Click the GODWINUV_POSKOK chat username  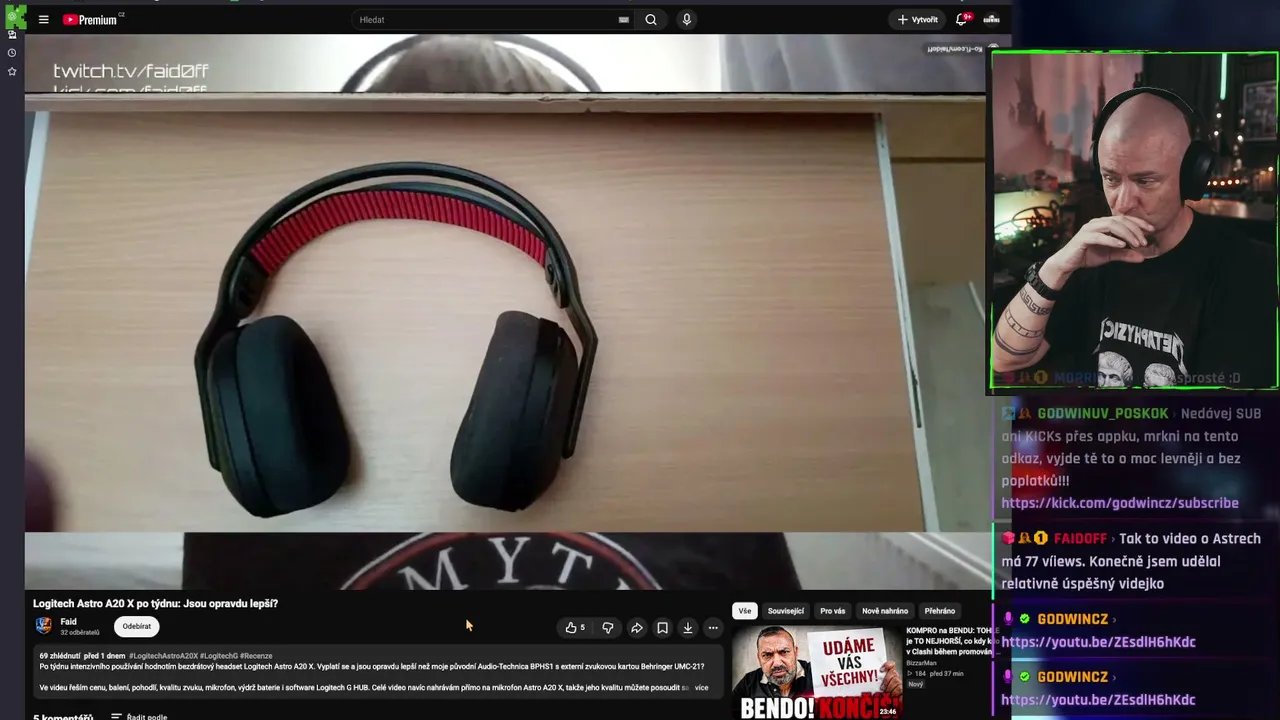pos(1102,413)
